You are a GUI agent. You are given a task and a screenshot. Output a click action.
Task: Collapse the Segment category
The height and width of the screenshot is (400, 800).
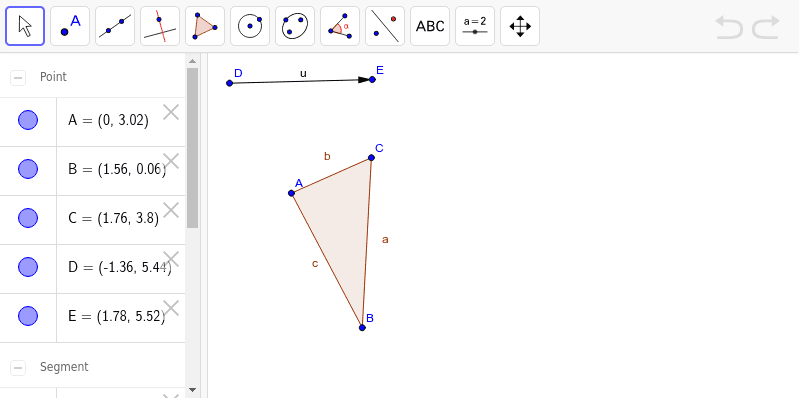(x=18, y=367)
